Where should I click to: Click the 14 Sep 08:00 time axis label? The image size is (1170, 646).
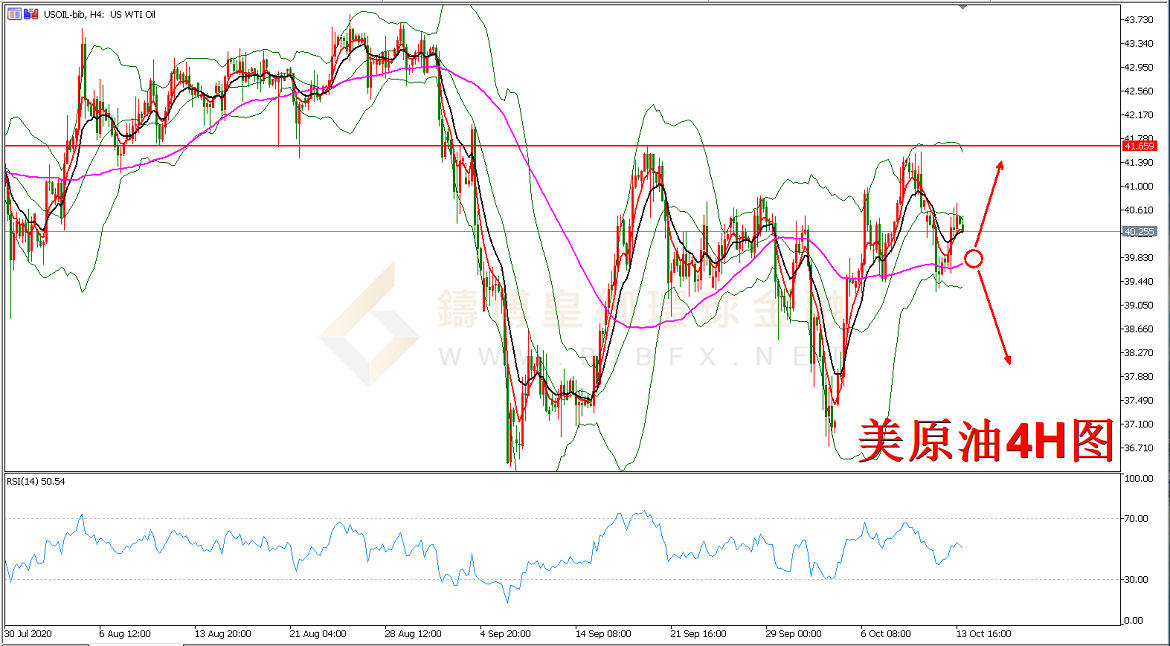[603, 633]
